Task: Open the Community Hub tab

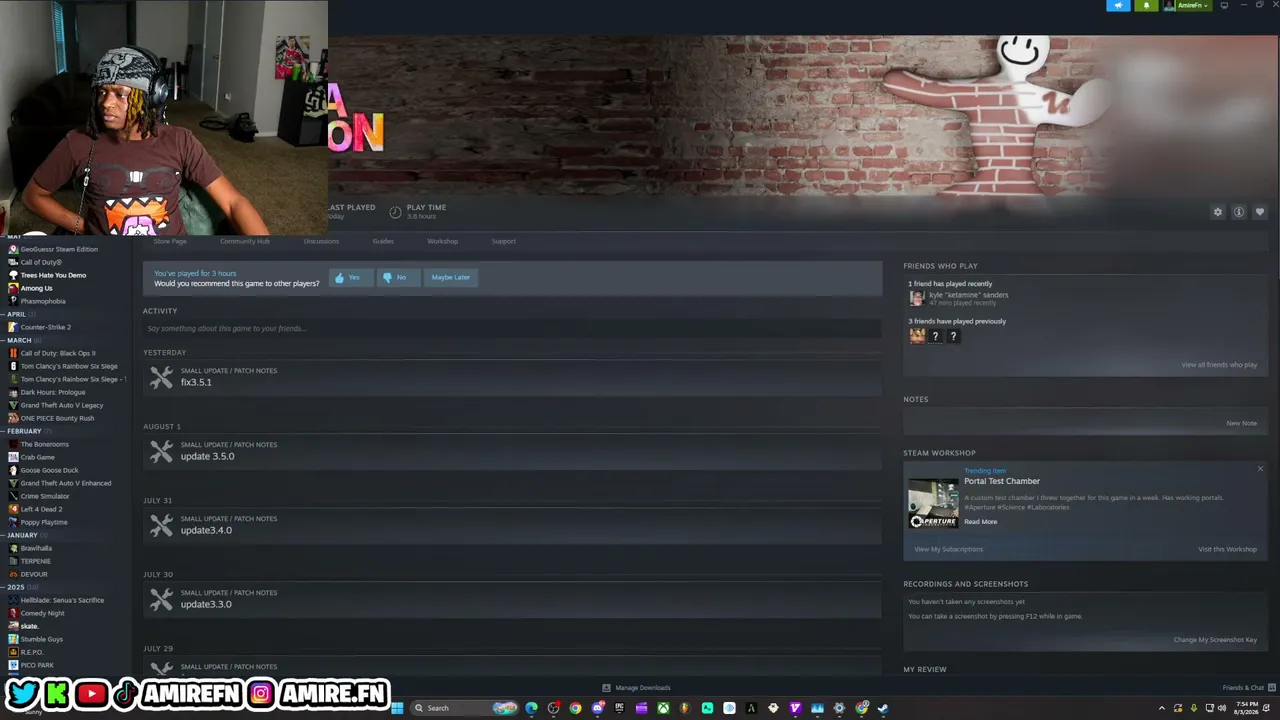Action: point(245,241)
